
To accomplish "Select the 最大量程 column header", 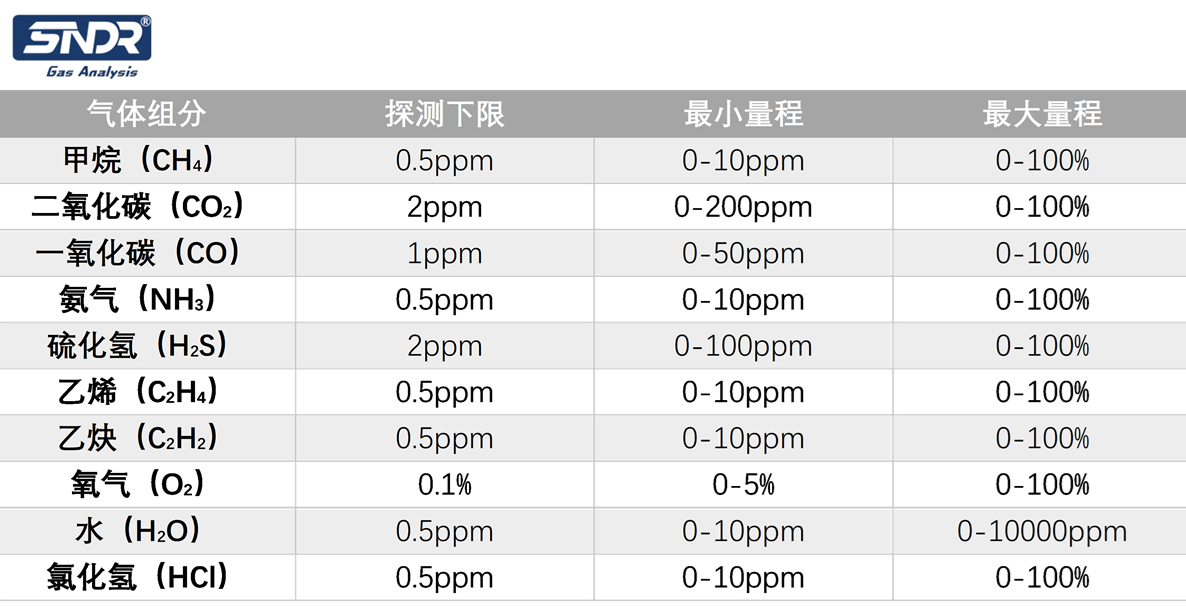I will point(1042,114).
